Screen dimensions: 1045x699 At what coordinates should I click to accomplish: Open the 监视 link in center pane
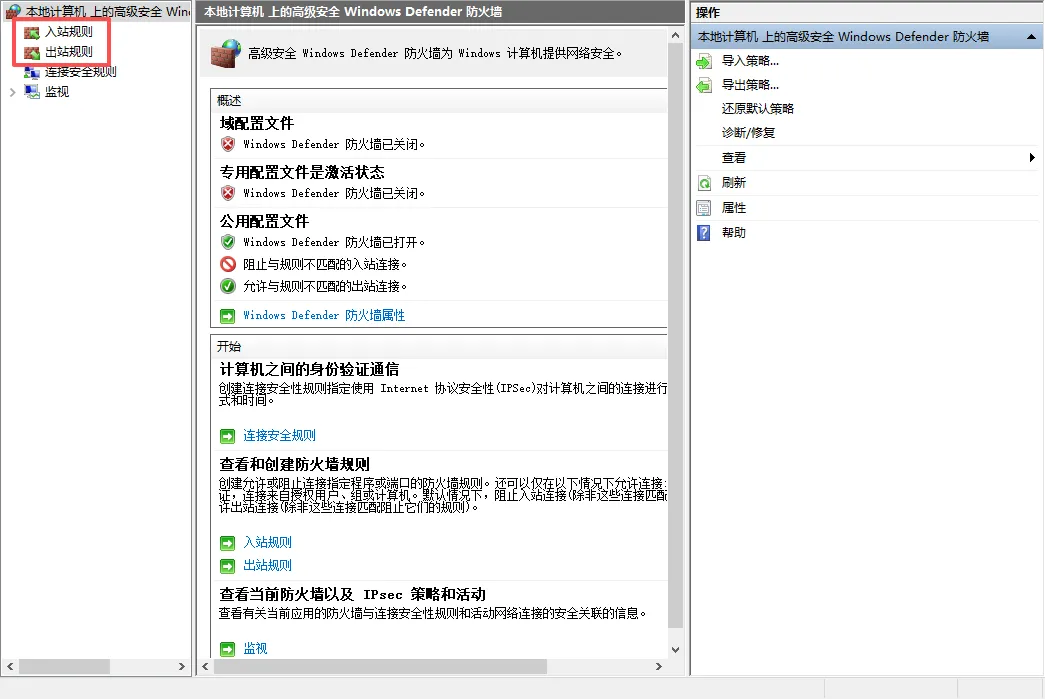(x=255, y=648)
